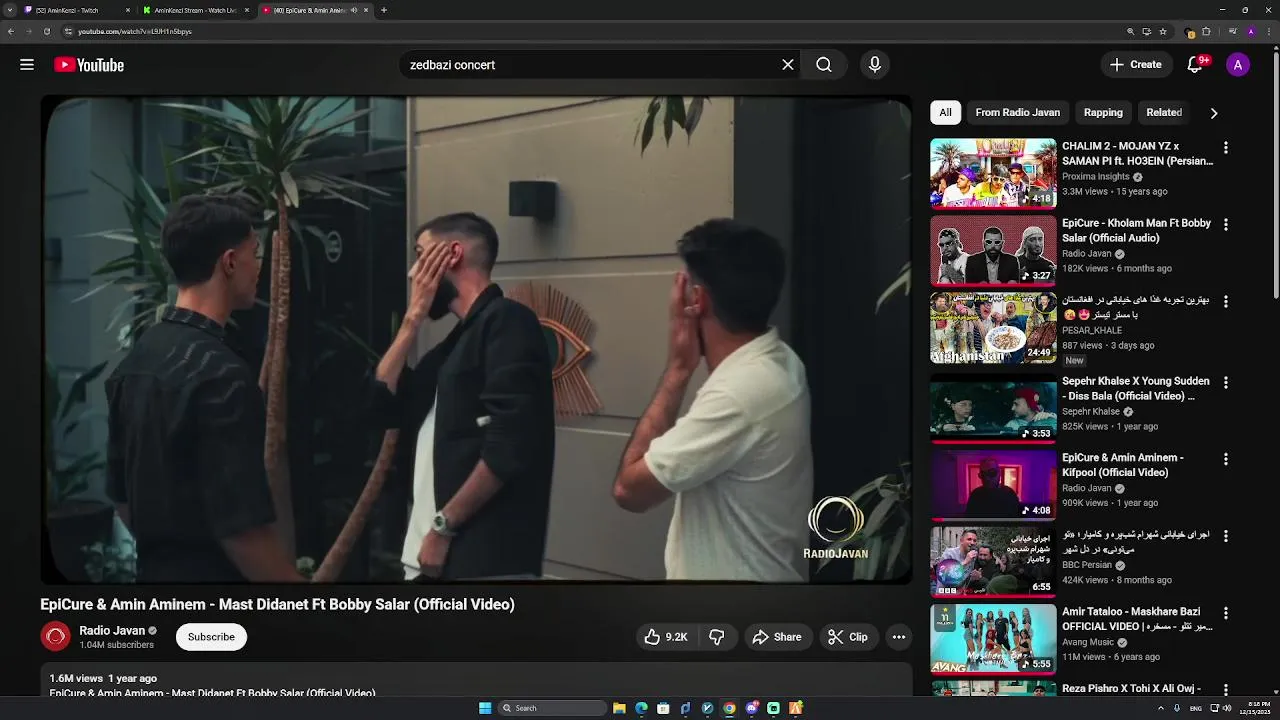Open BBC Persian channel video thumbnail
Image resolution: width=1280 pixels, height=720 pixels.
tap(993, 562)
